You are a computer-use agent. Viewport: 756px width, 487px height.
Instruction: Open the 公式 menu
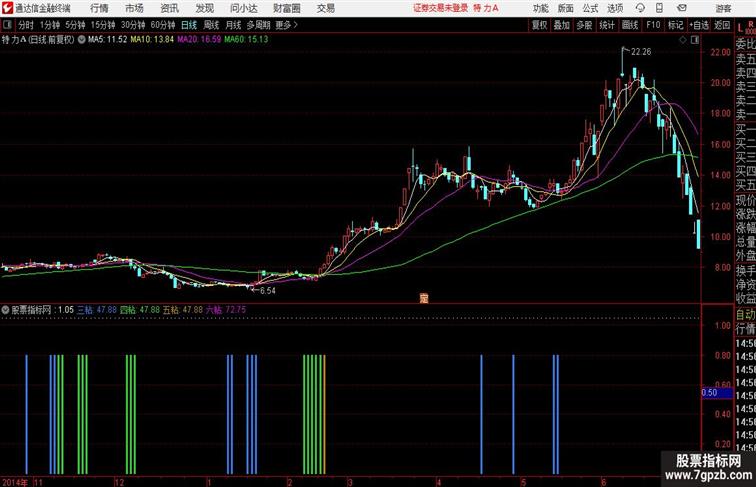click(590, 8)
